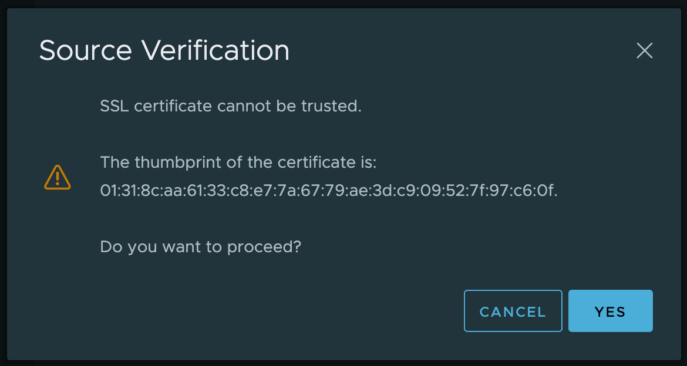This screenshot has height=366, width=687.
Task: Click the certificate thumbprint hex string
Action: point(329,190)
